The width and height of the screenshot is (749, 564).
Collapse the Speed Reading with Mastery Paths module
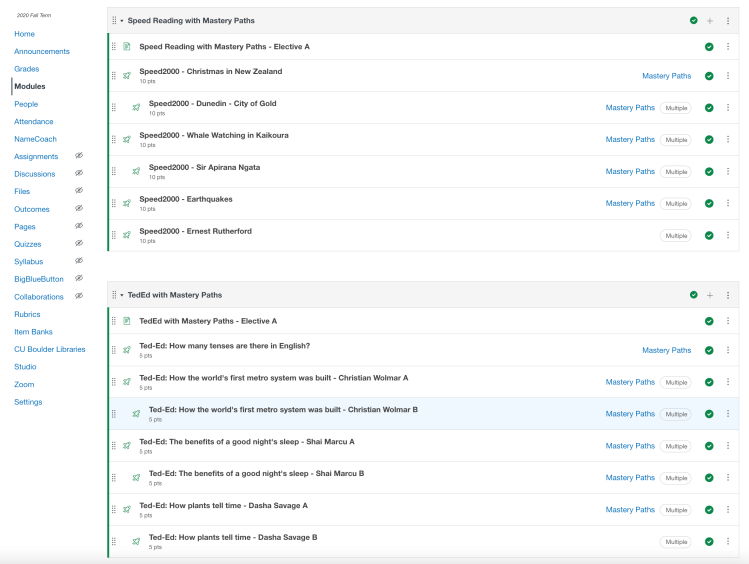122,21
